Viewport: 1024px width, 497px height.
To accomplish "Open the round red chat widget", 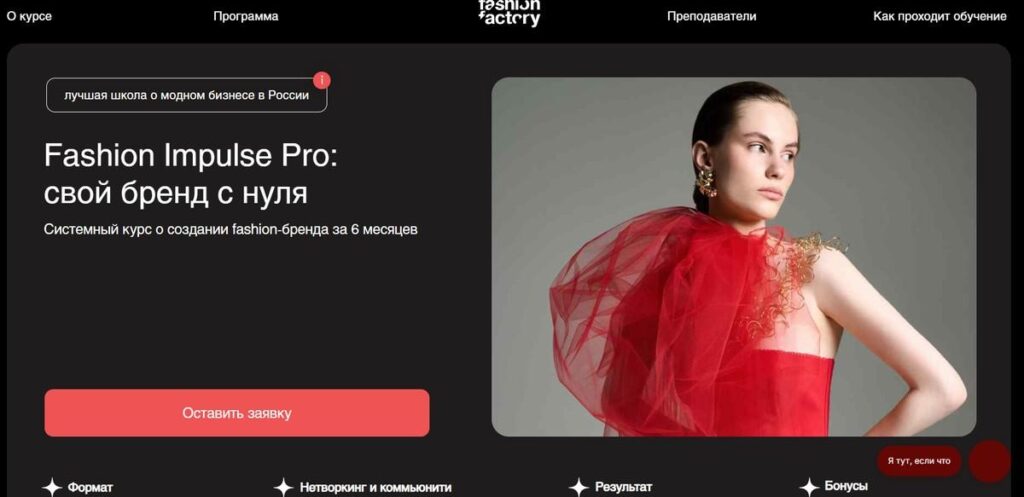I will (x=989, y=461).
